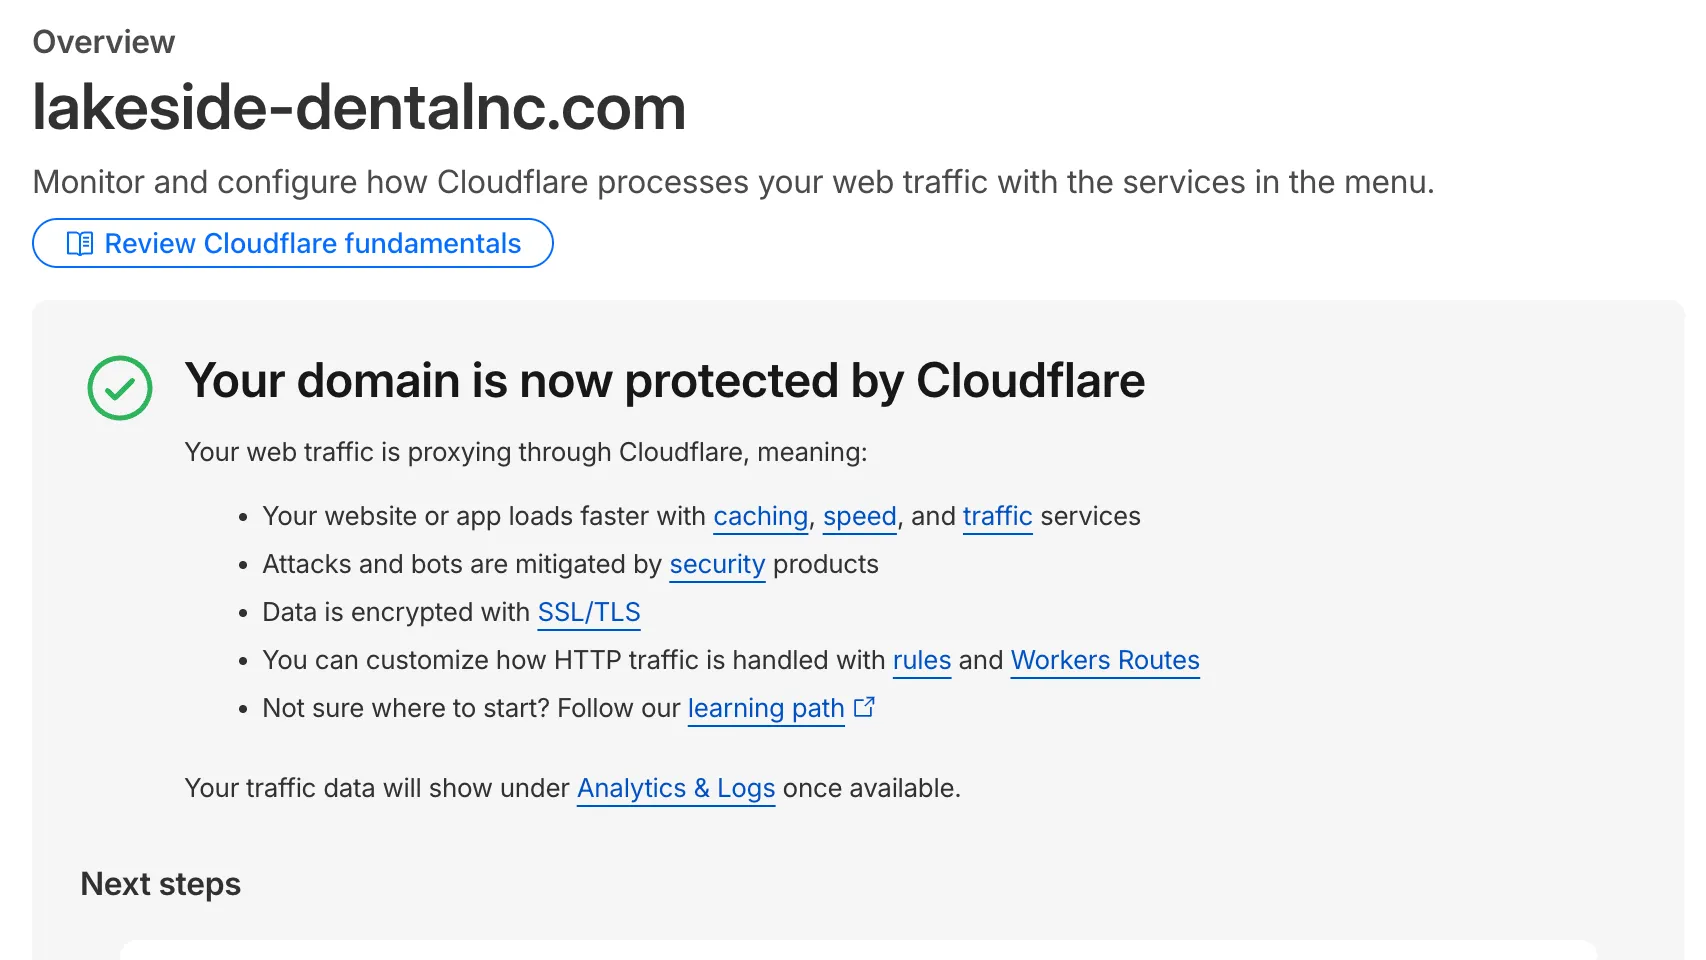Image resolution: width=1706 pixels, height=960 pixels.
Task: Open the speed link
Action: click(859, 516)
